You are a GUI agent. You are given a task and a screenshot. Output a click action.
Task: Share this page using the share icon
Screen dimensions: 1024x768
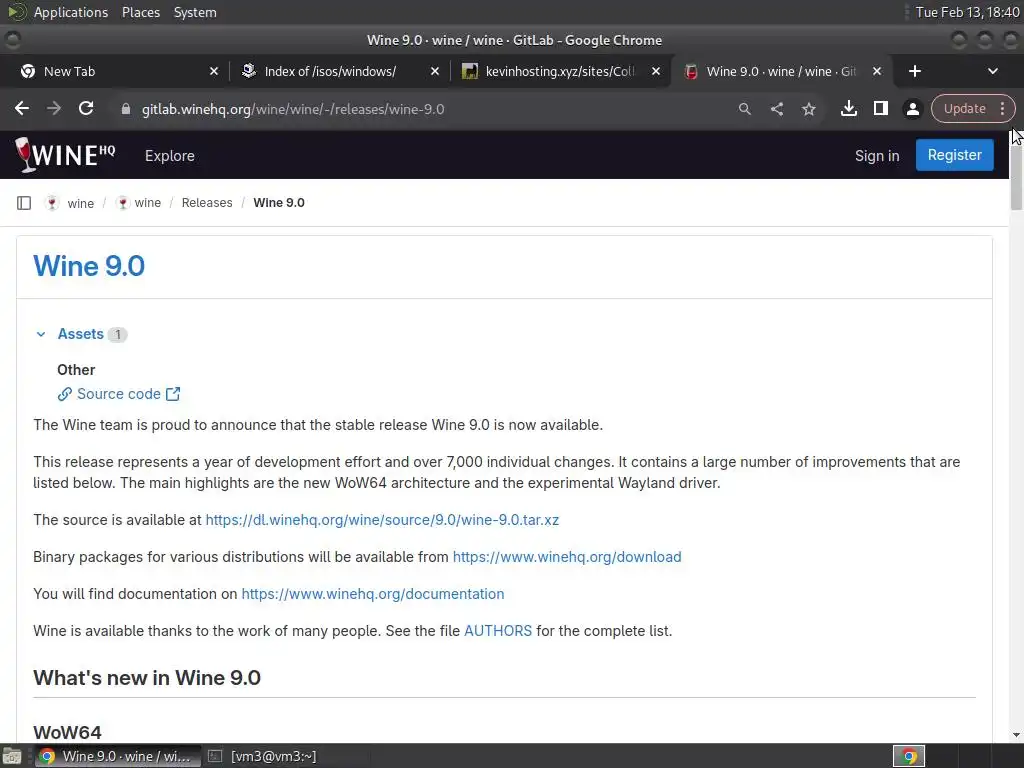pos(776,109)
